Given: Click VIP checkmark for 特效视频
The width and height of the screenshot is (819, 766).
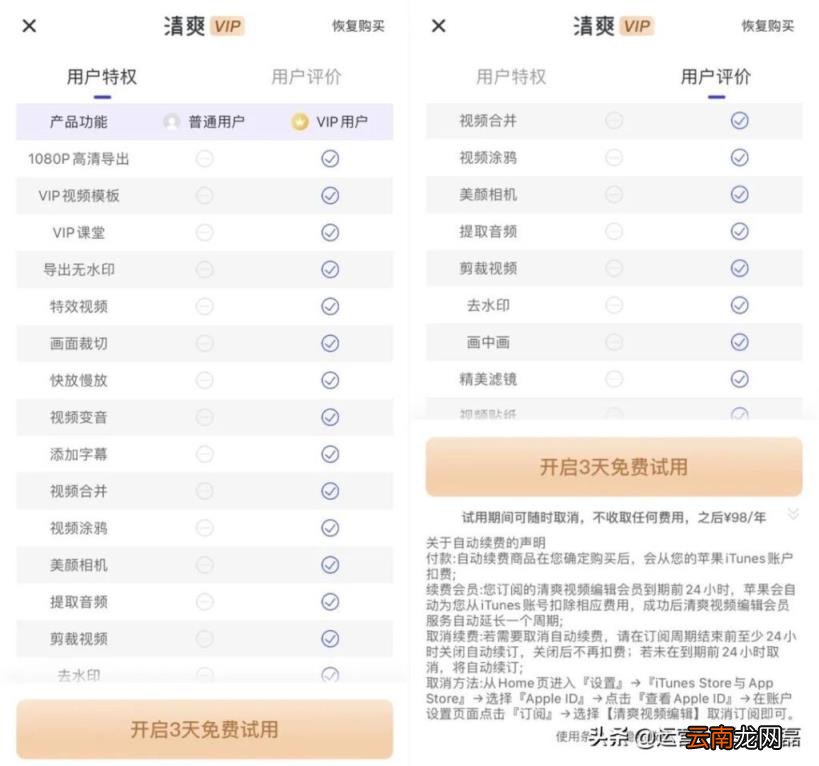Looking at the screenshot, I should 330,306.
